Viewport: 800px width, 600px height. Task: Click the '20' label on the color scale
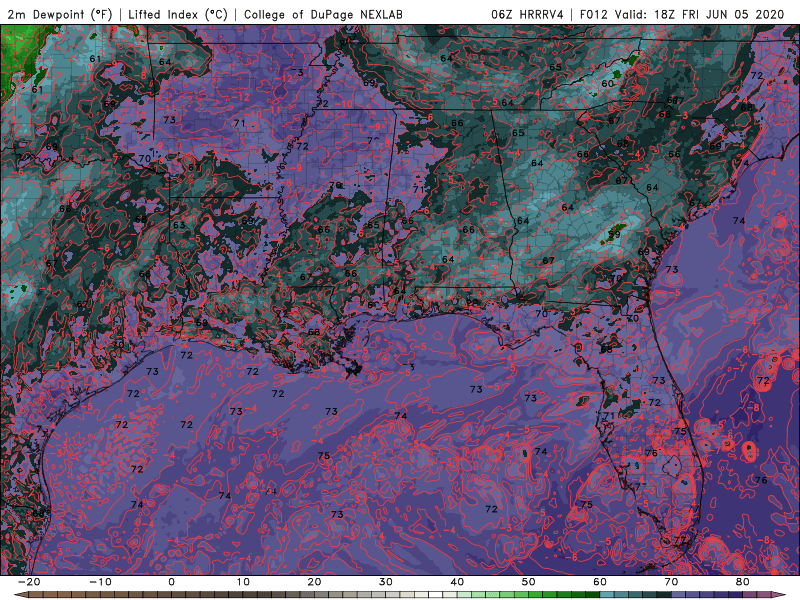(x=314, y=582)
